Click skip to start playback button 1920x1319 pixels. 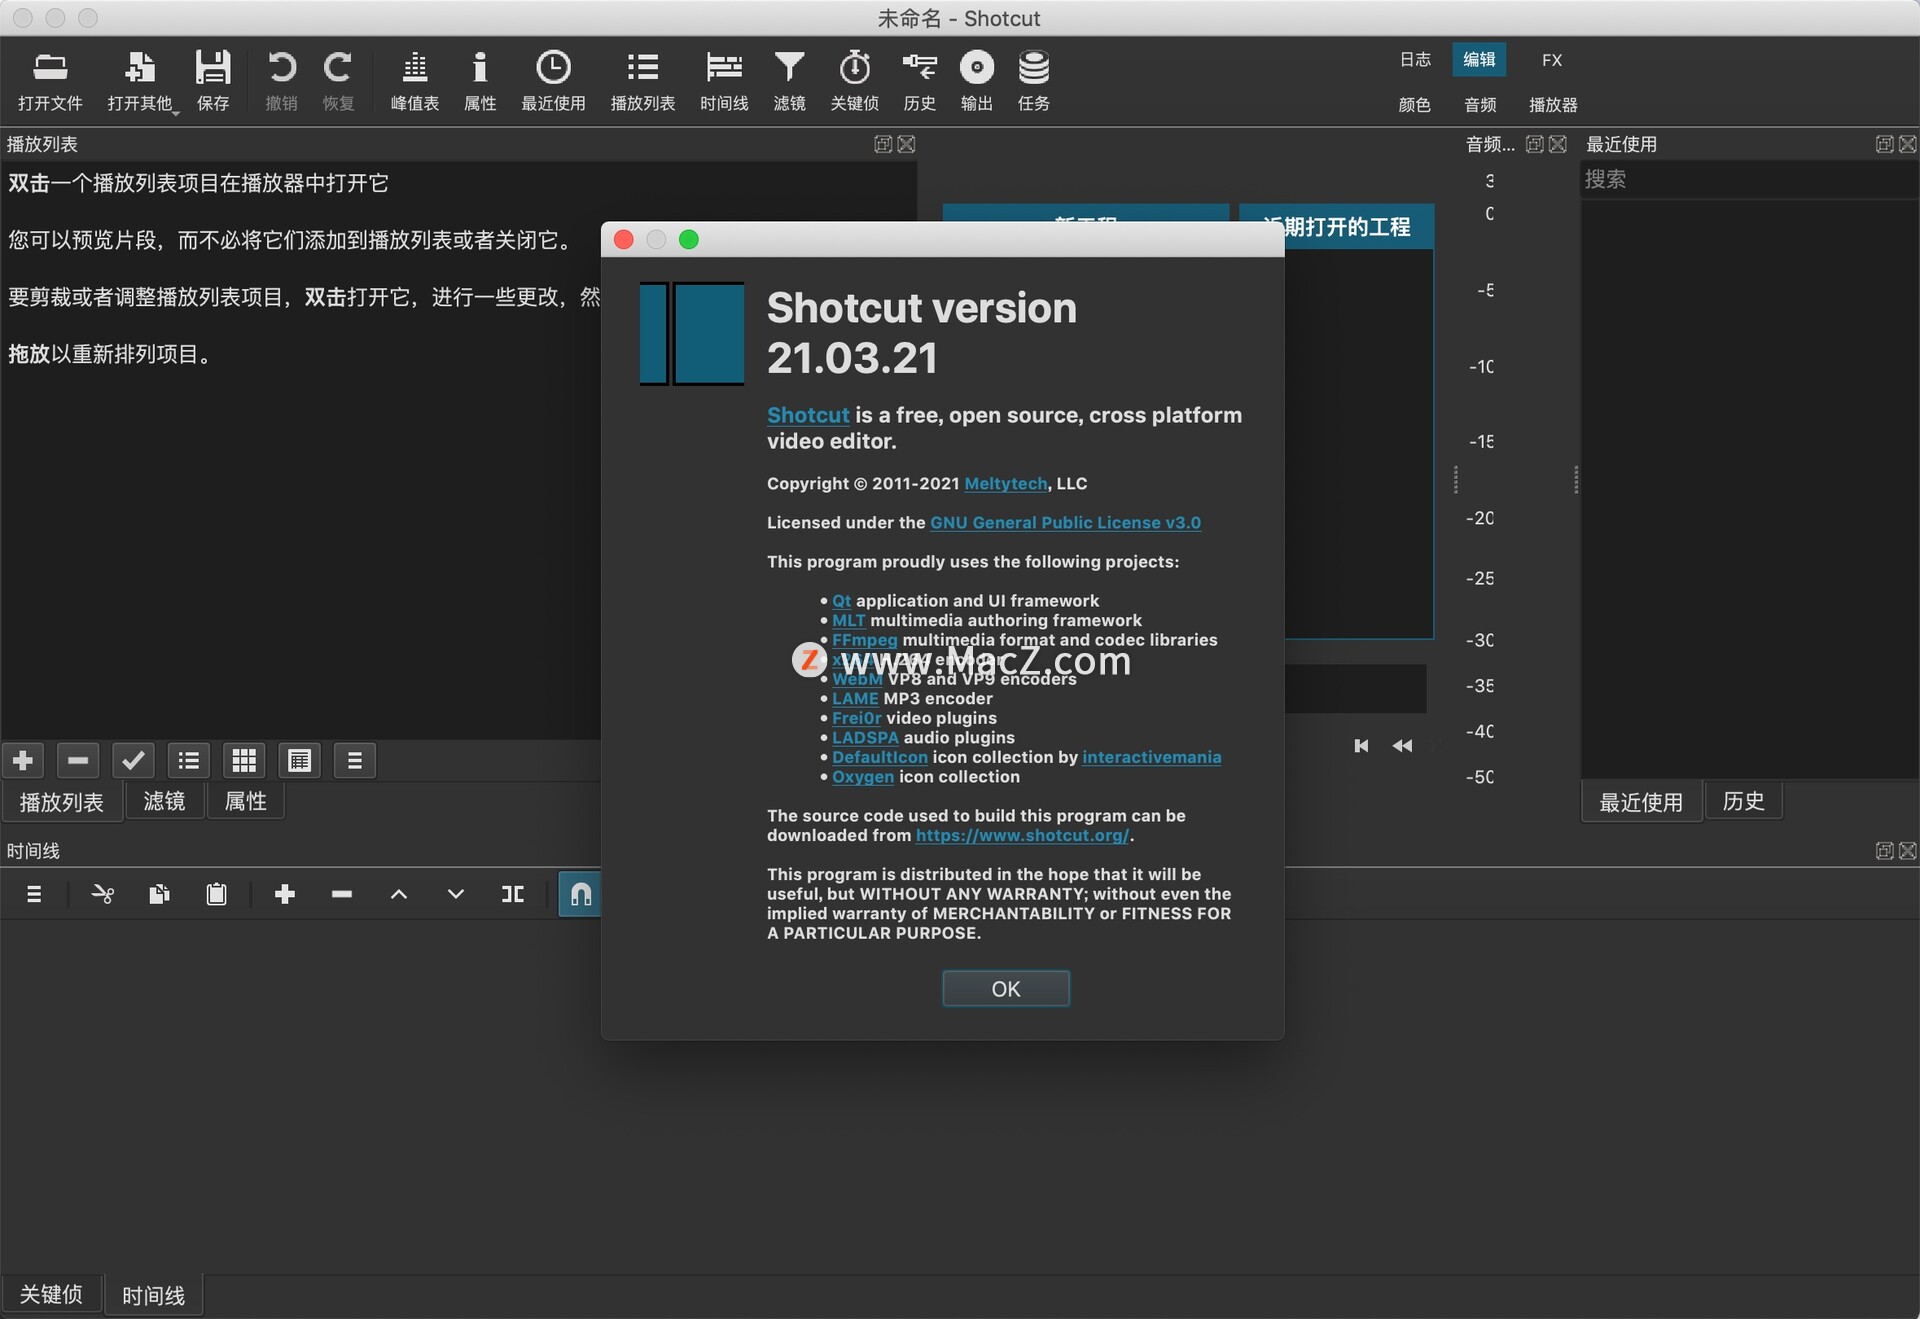tap(1361, 746)
